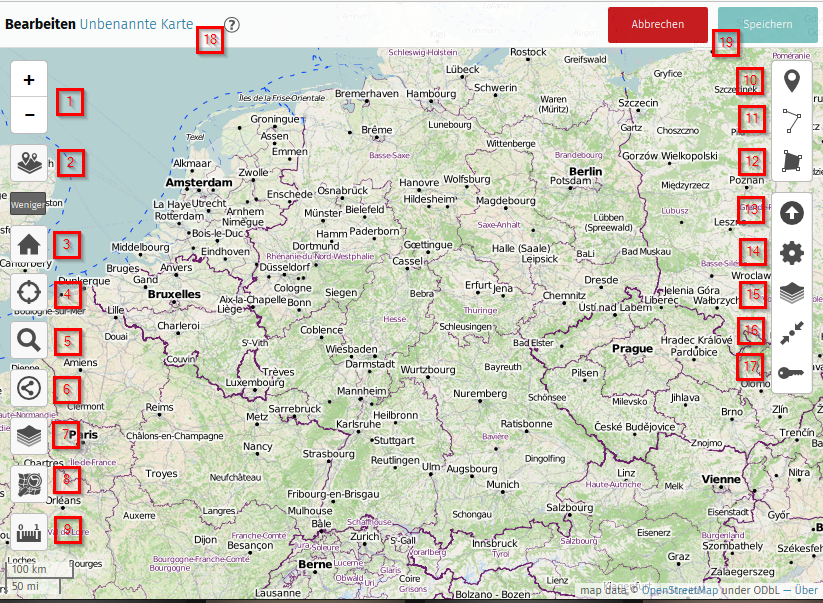The width and height of the screenshot is (823, 603).
Task: Open the share and embed icon
Action: [29, 388]
